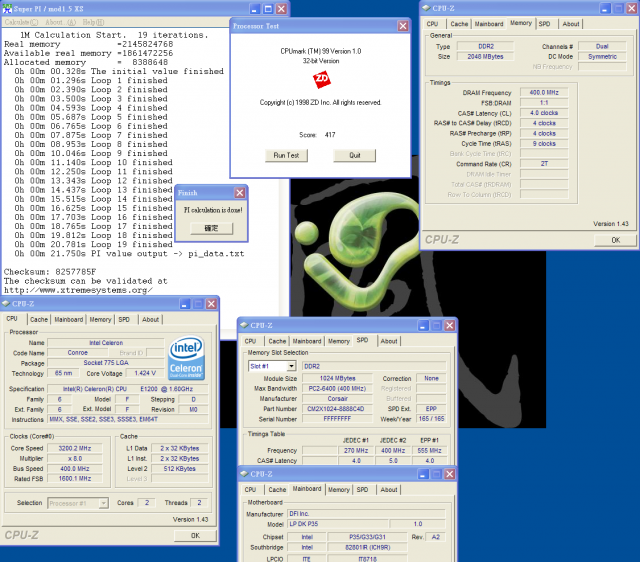
Task: Open SPD tab in CPU-Z Mainboard window
Action: [x=362, y=489]
